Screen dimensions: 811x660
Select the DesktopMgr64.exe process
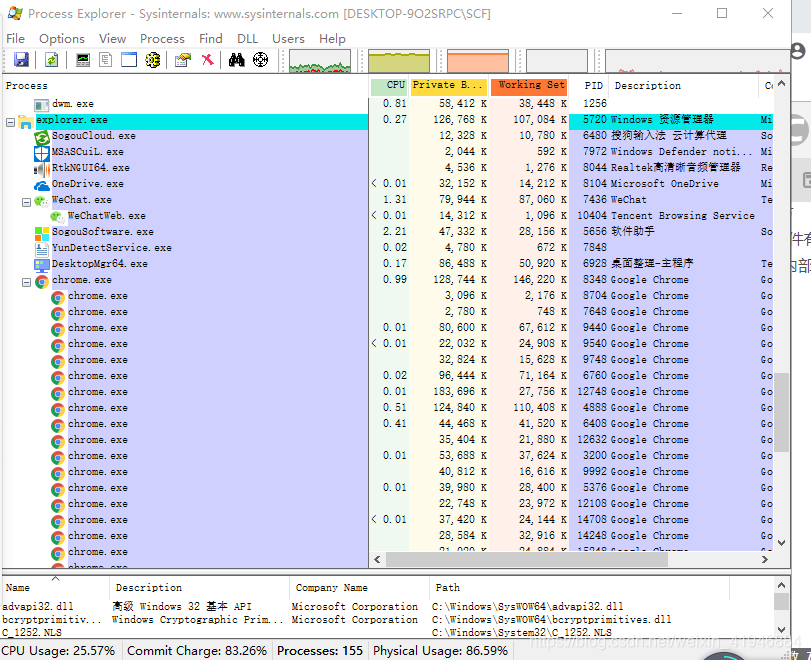coord(99,264)
